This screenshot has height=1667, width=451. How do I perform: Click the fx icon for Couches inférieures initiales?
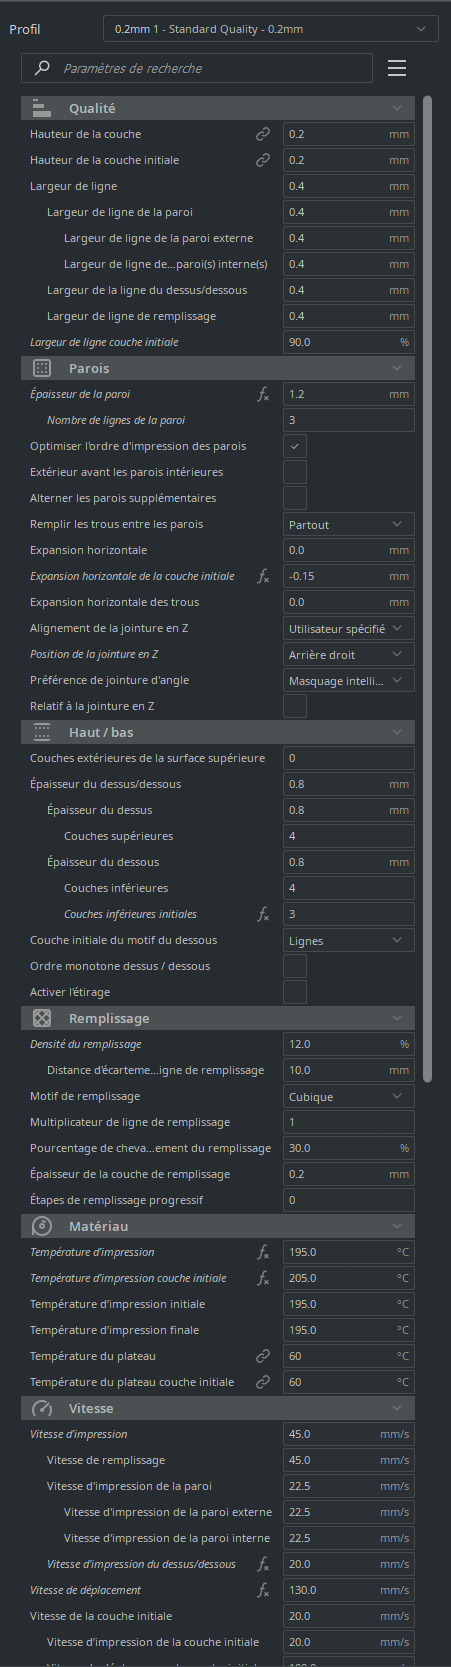pyautogui.click(x=263, y=914)
